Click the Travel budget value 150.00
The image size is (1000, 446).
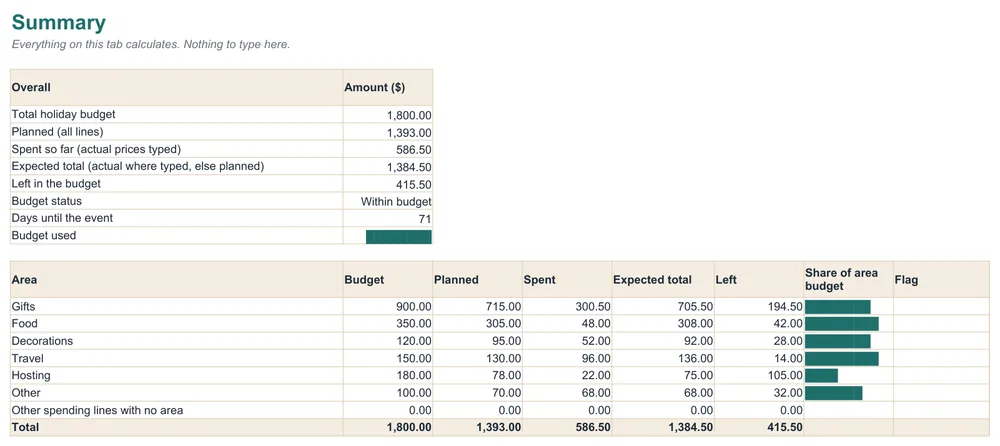pyautogui.click(x=413, y=359)
